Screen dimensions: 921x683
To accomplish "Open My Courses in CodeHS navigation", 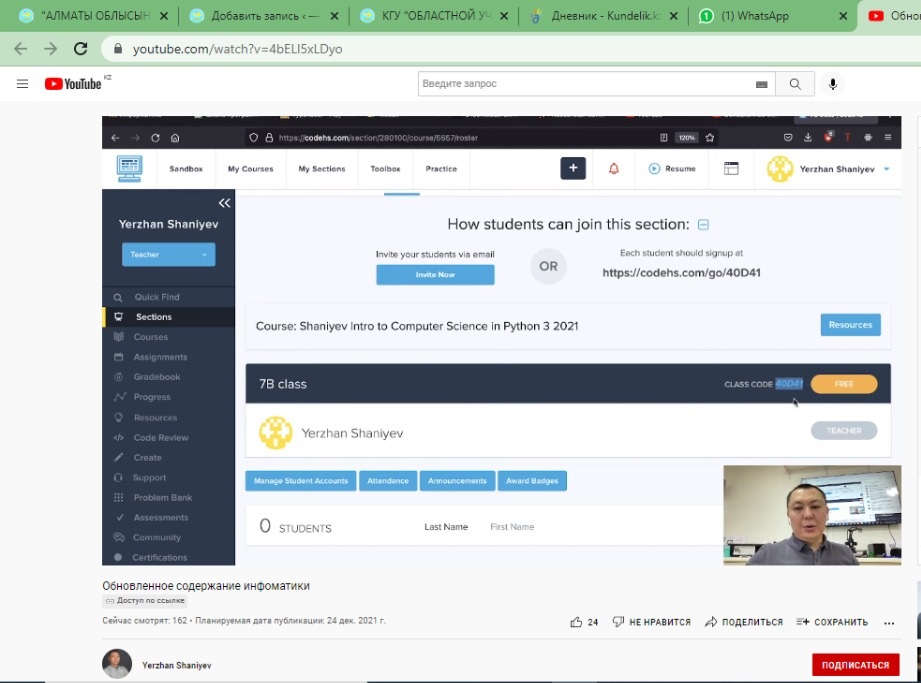I will (x=251, y=169).
